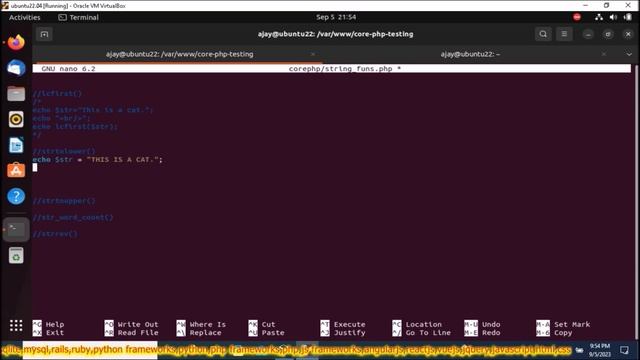The height and width of the screenshot is (360, 640).
Task: Click the Set Mark shortcut label
Action: [x=572, y=324]
